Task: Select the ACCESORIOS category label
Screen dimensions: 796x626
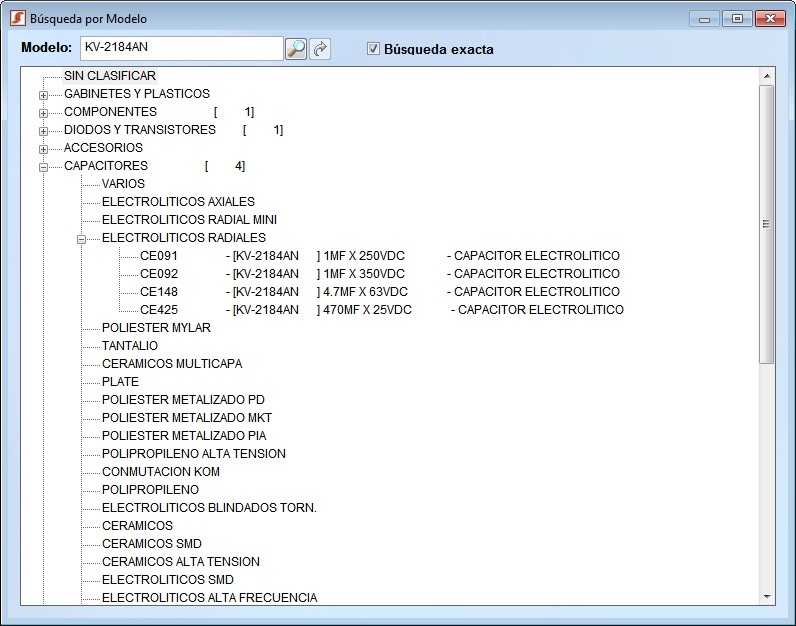Action: point(103,148)
